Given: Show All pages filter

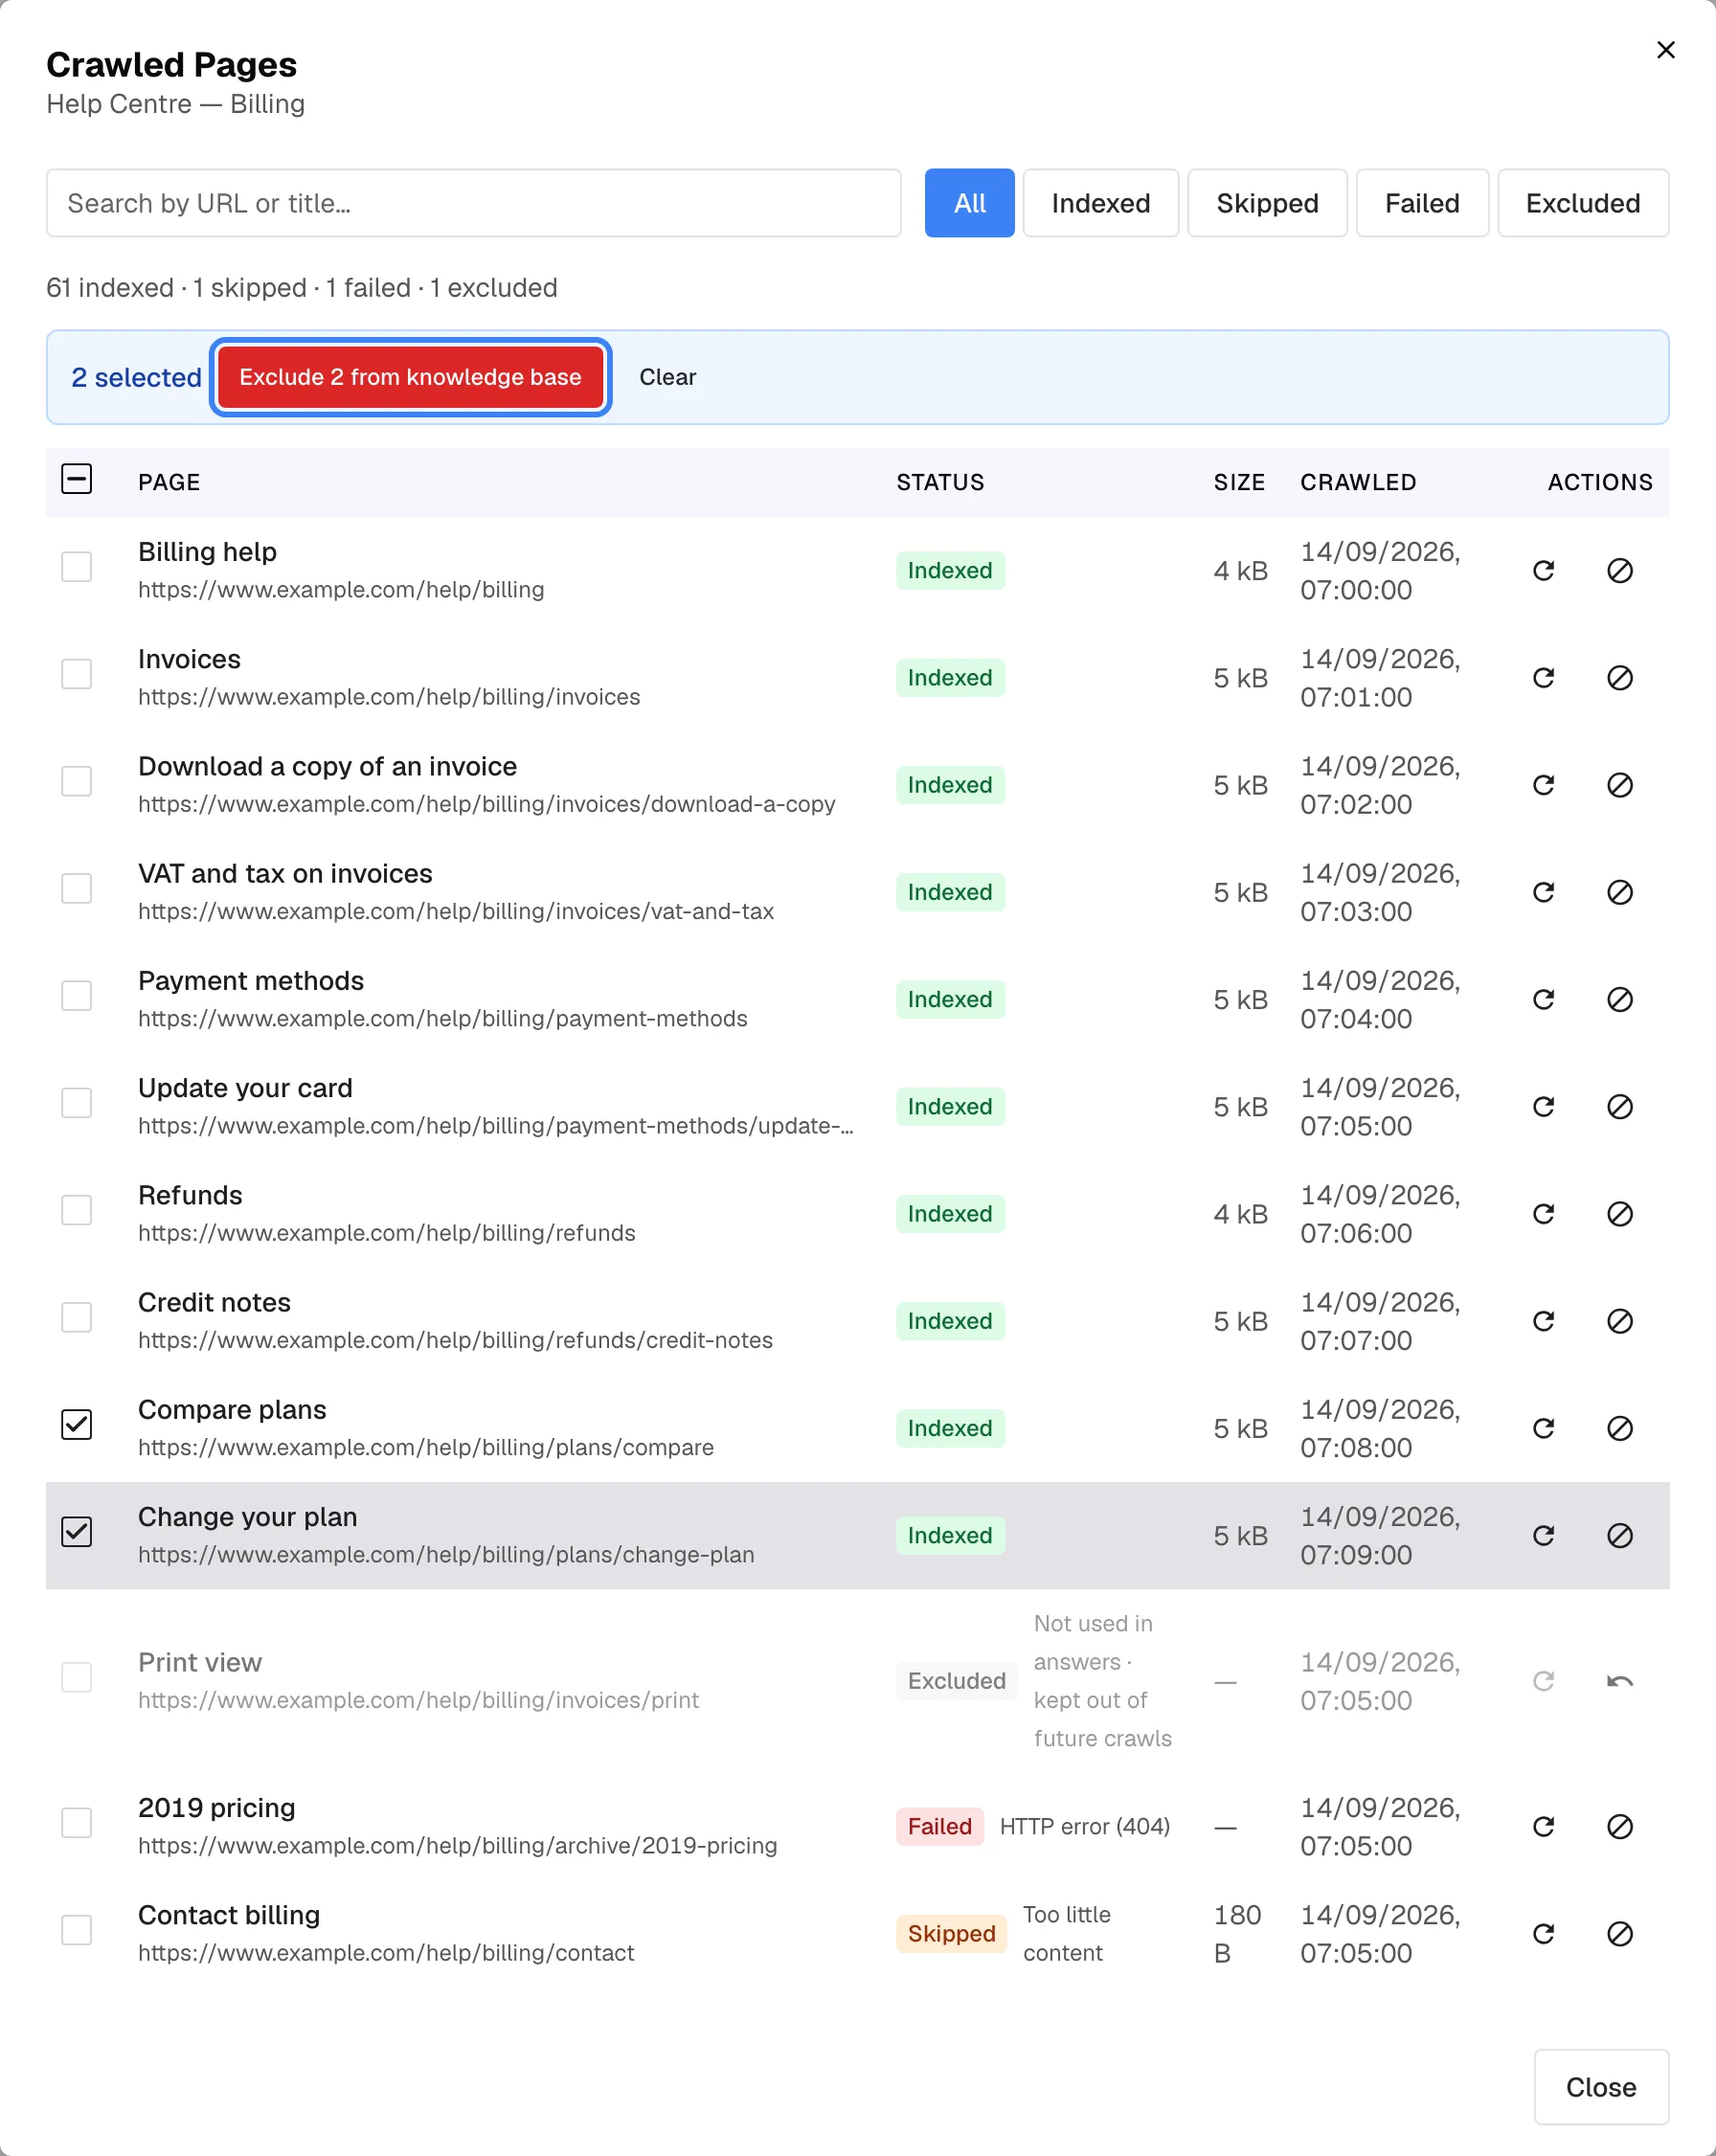Looking at the screenshot, I should point(969,203).
